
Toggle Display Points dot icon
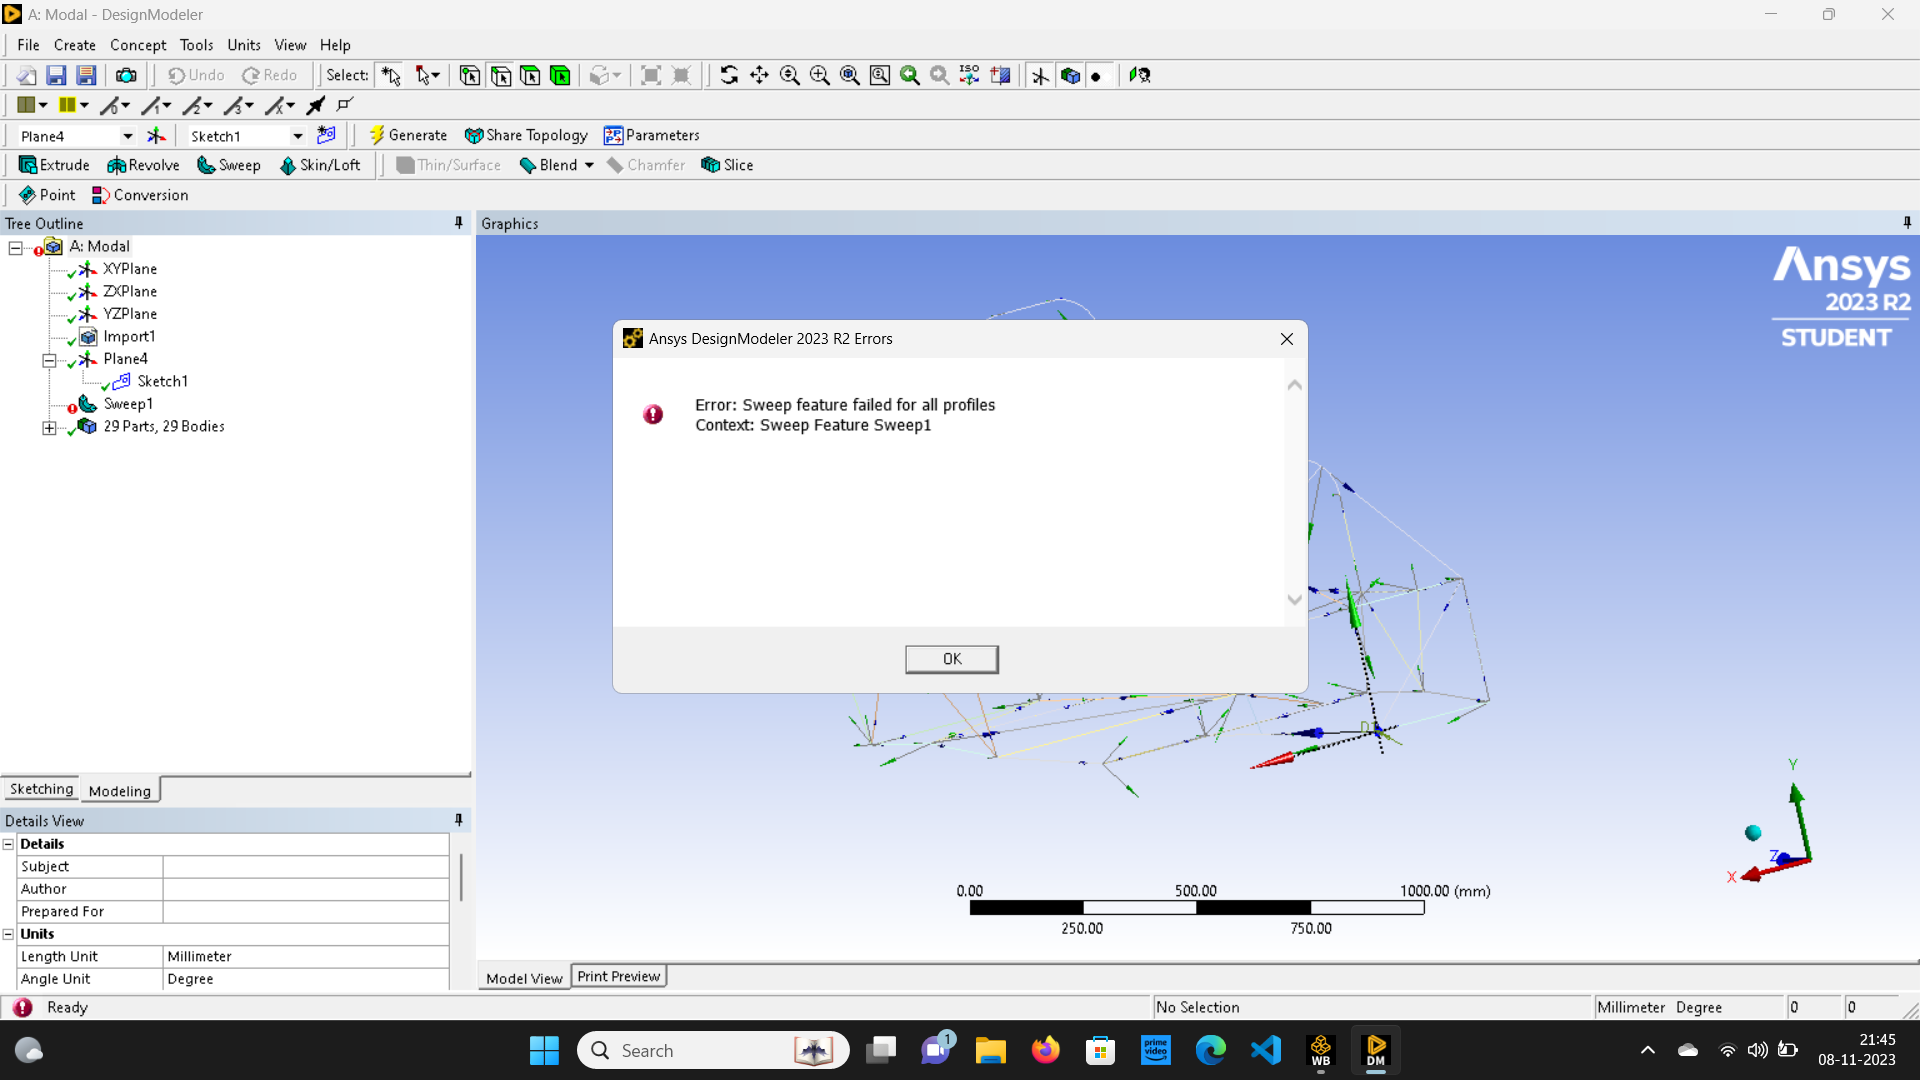[x=1097, y=75]
